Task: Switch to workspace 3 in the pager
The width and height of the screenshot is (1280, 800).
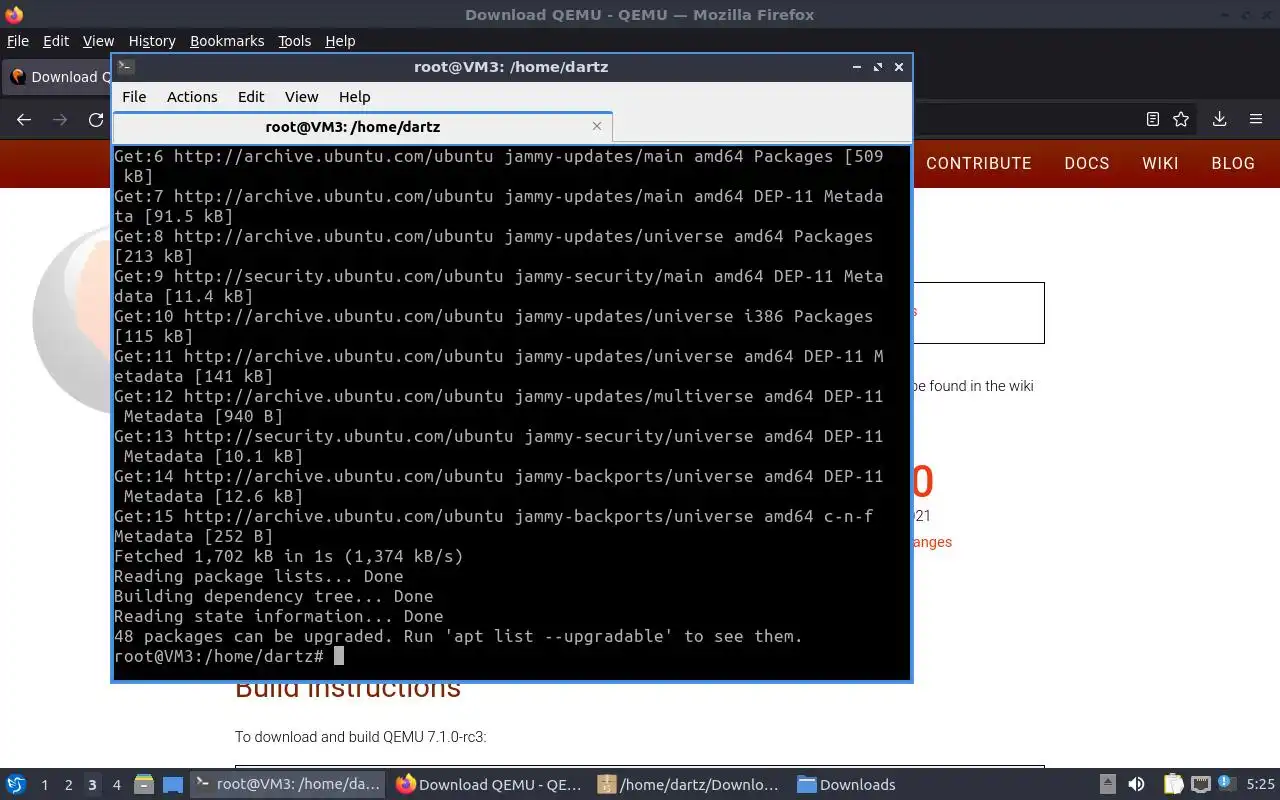Action: [92, 785]
